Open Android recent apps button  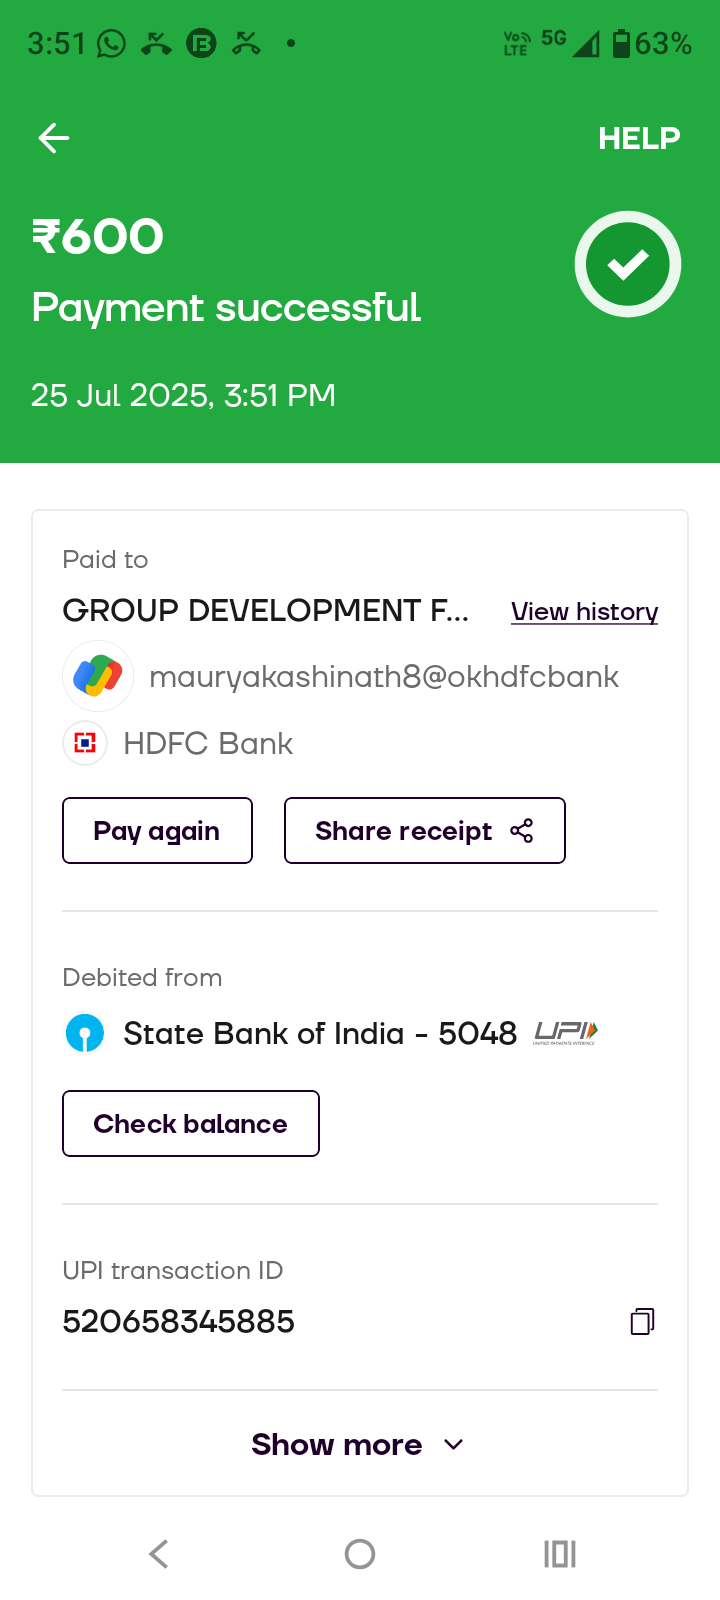(560, 1554)
